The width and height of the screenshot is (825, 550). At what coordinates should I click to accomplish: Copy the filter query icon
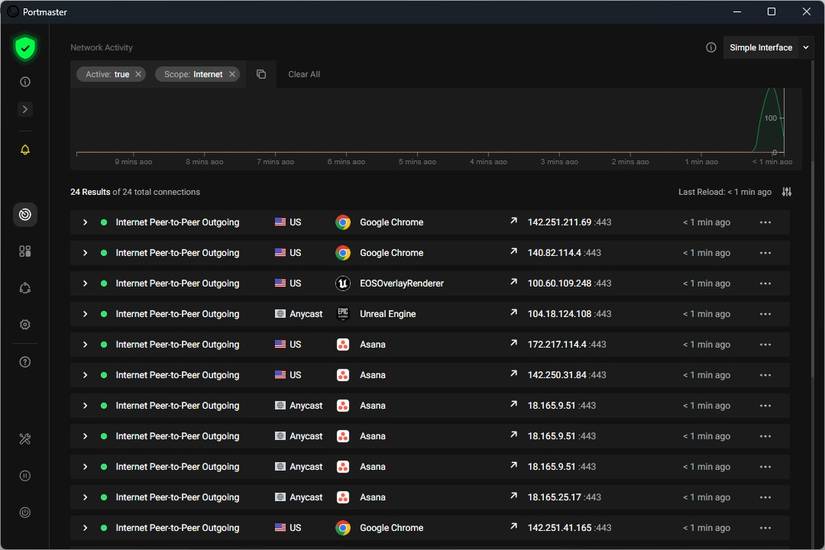(x=261, y=74)
